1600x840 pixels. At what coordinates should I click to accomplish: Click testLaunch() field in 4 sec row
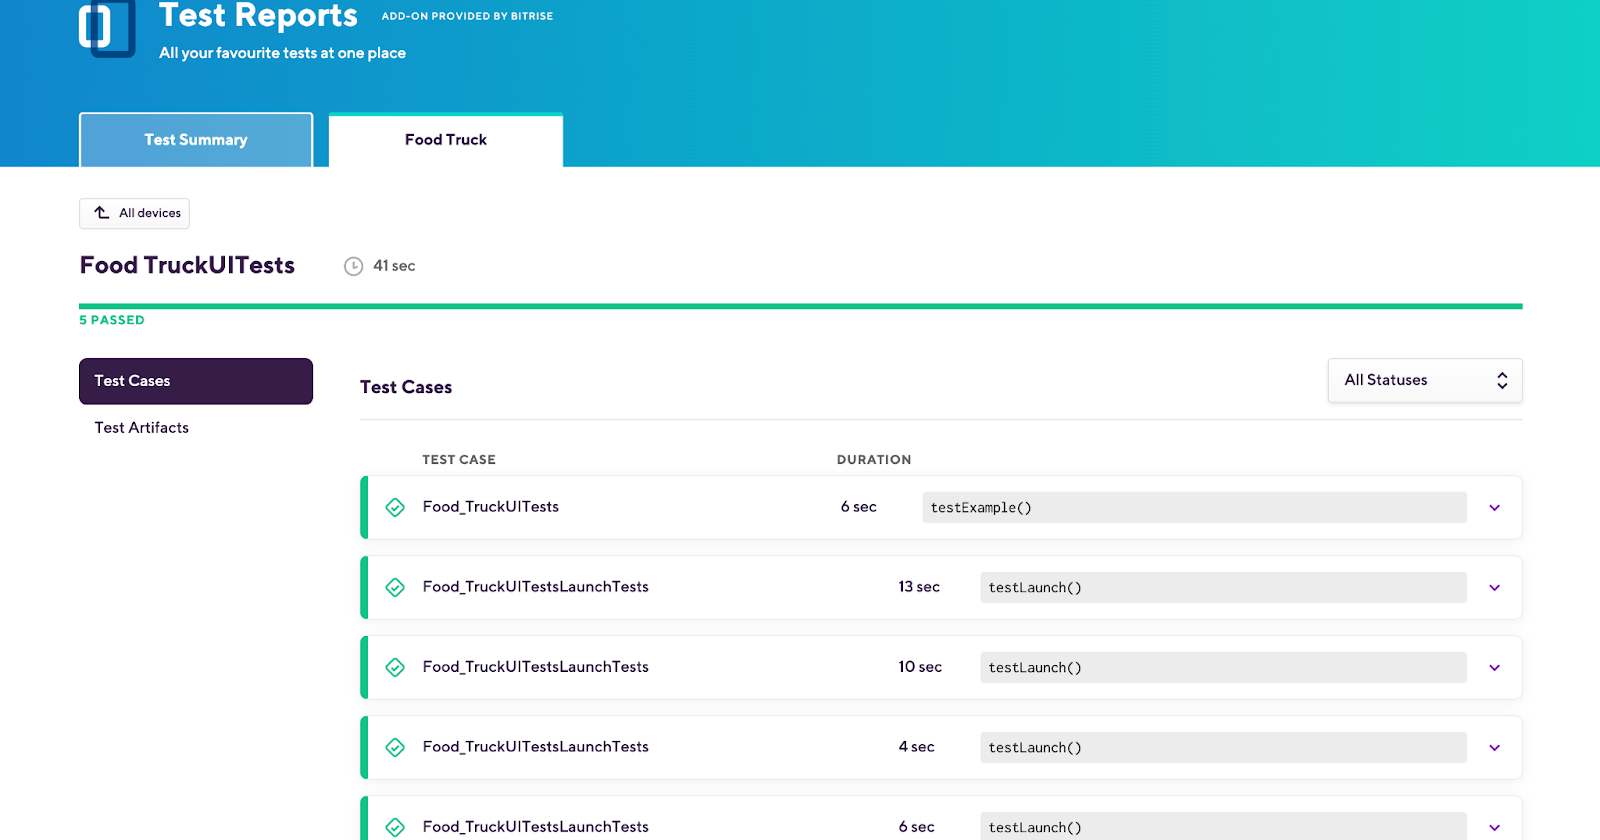(1223, 748)
